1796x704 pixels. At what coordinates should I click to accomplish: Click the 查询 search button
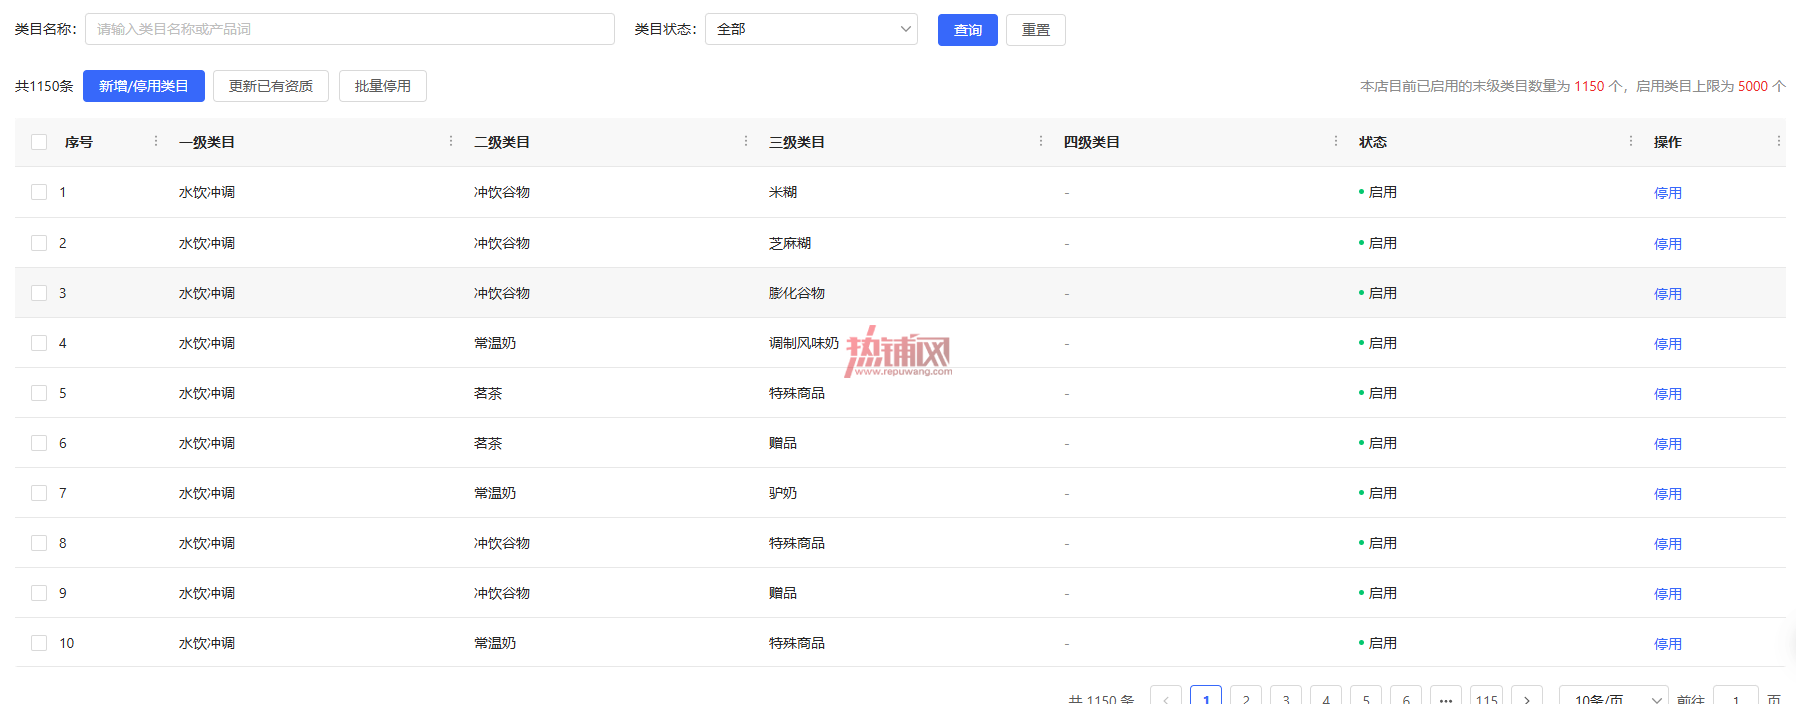968,30
